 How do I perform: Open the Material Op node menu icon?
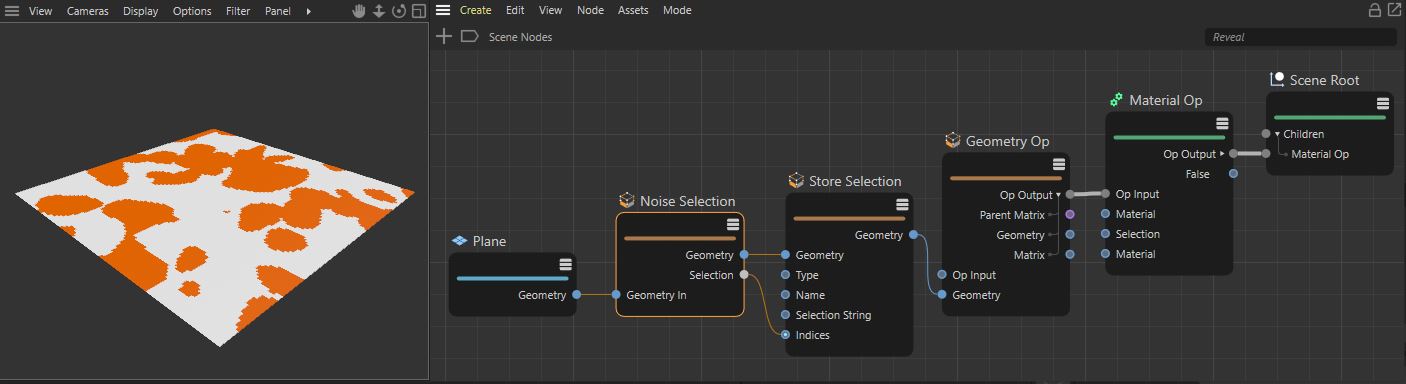(x=1222, y=124)
